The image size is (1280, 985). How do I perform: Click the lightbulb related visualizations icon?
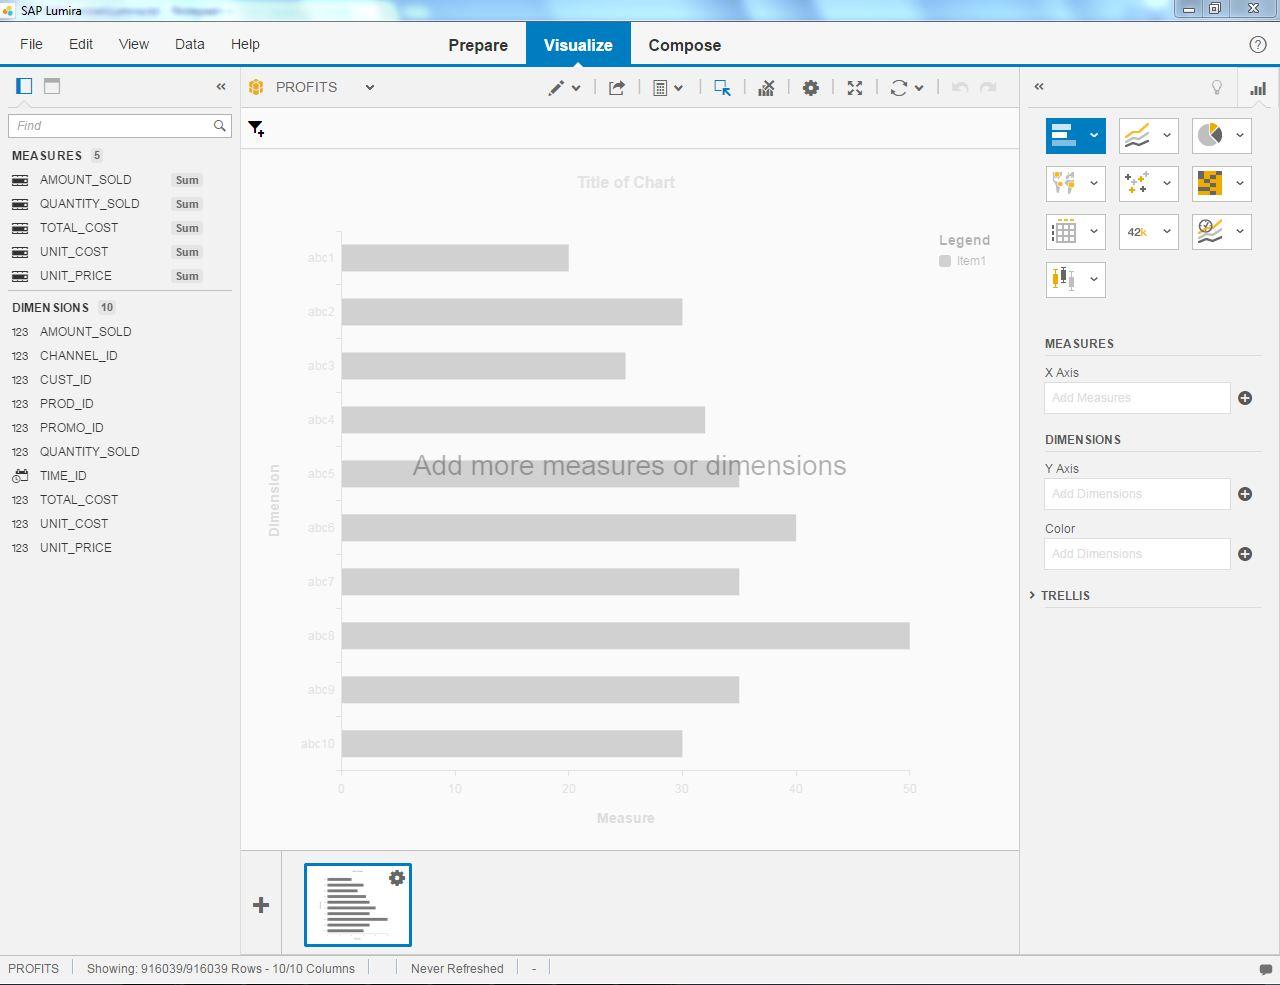1217,87
